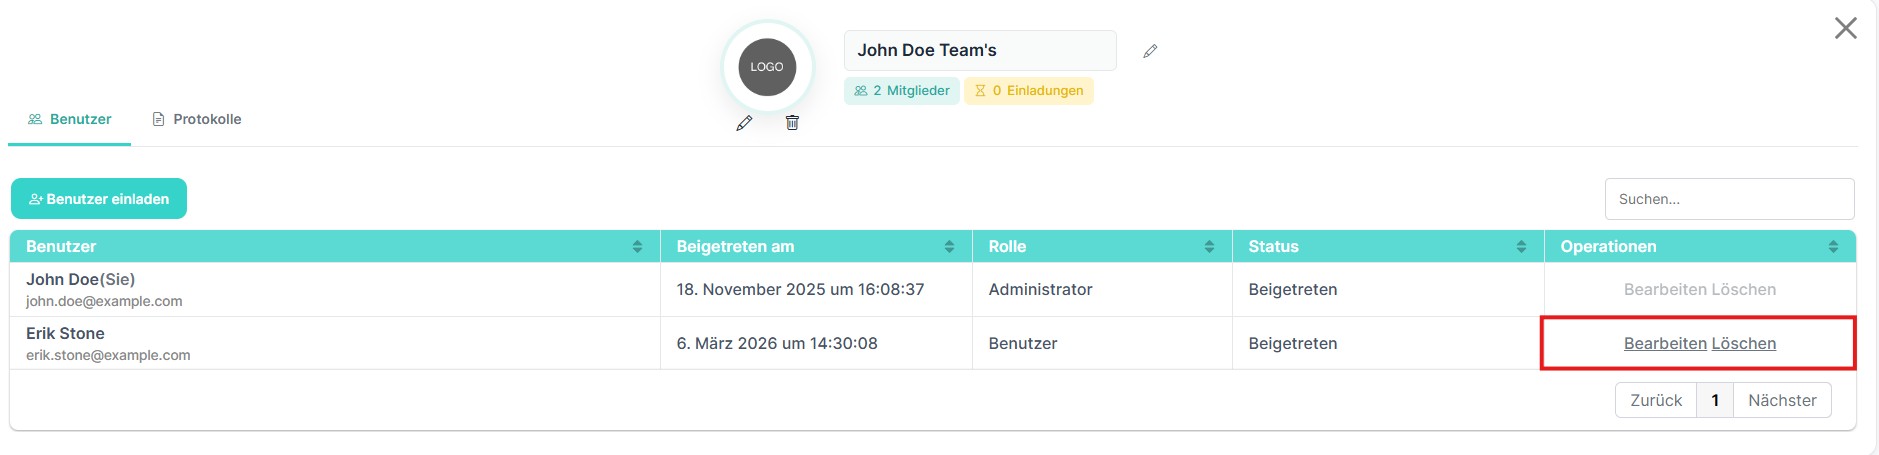Click the pencil icon beside the team name
Image resolution: width=1879 pixels, height=455 pixels.
pyautogui.click(x=1150, y=51)
